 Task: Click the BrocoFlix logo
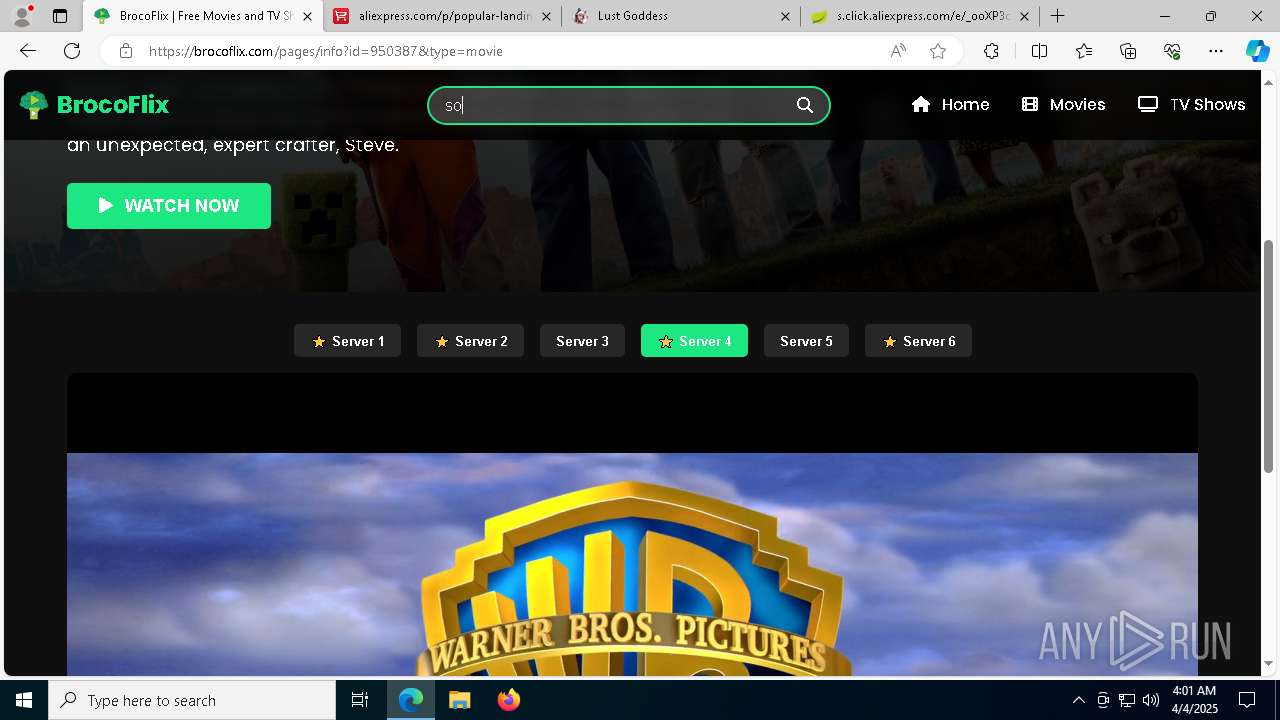click(x=94, y=104)
